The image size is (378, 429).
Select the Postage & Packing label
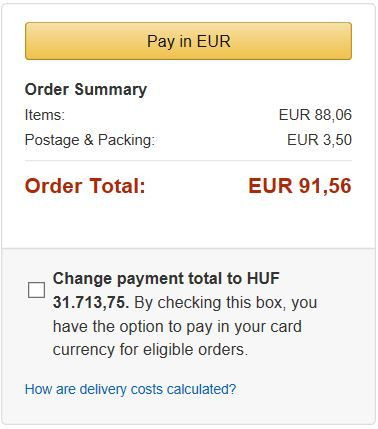(90, 140)
